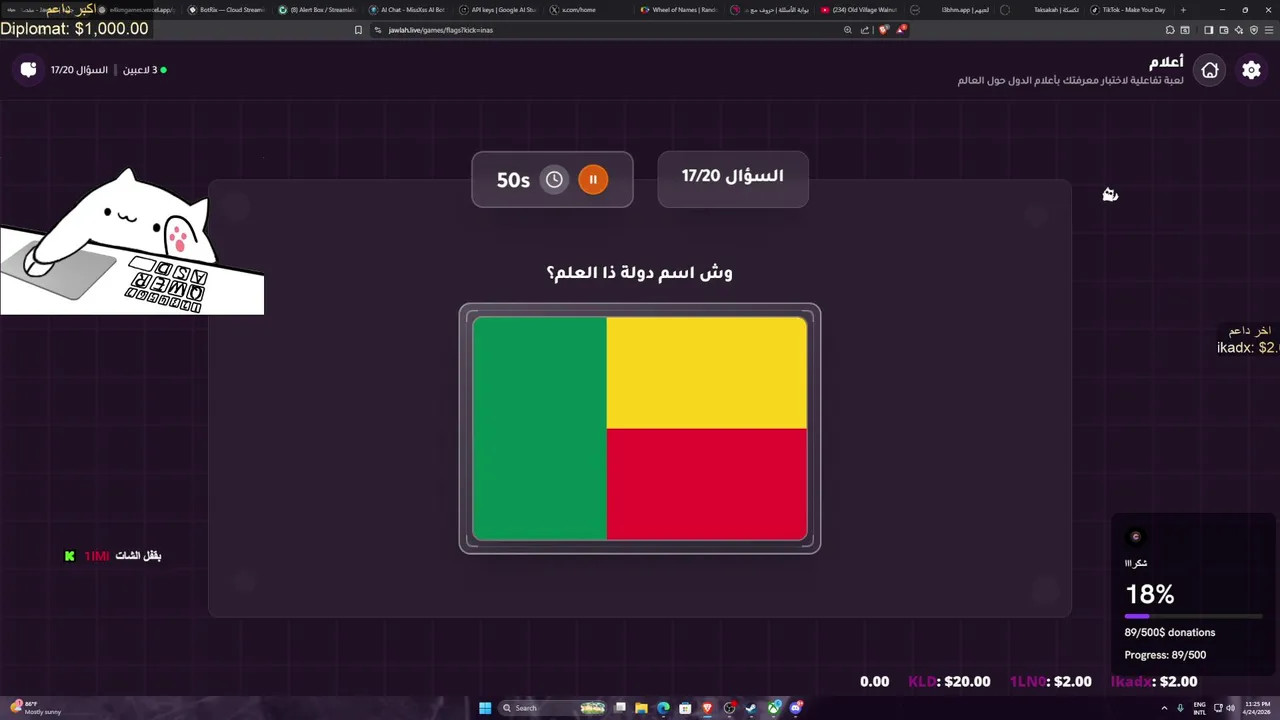Click the bookmark icon in the address bar
This screenshot has height=720, width=1280.
click(358, 30)
